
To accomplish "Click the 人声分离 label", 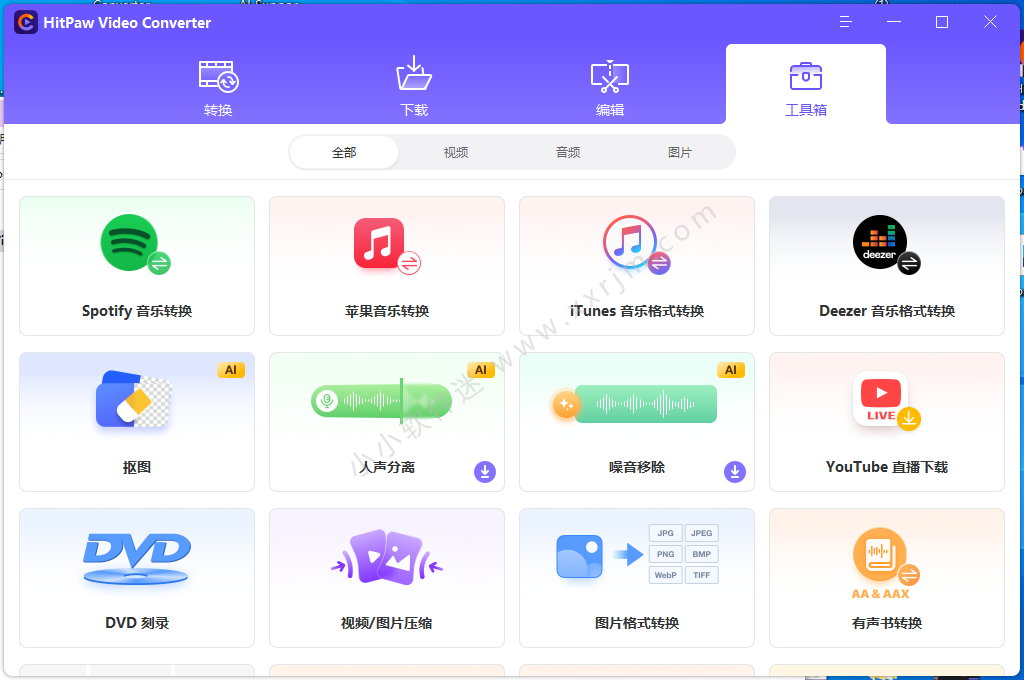I will pos(387,467).
